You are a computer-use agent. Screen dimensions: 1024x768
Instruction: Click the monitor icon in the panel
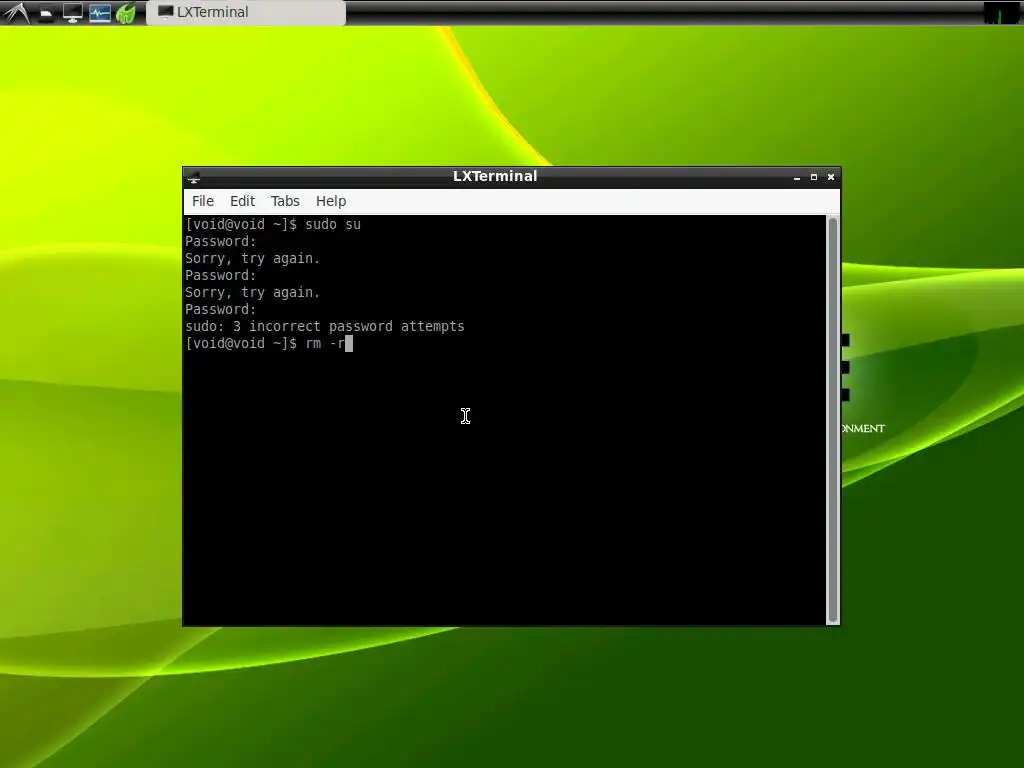(72, 12)
